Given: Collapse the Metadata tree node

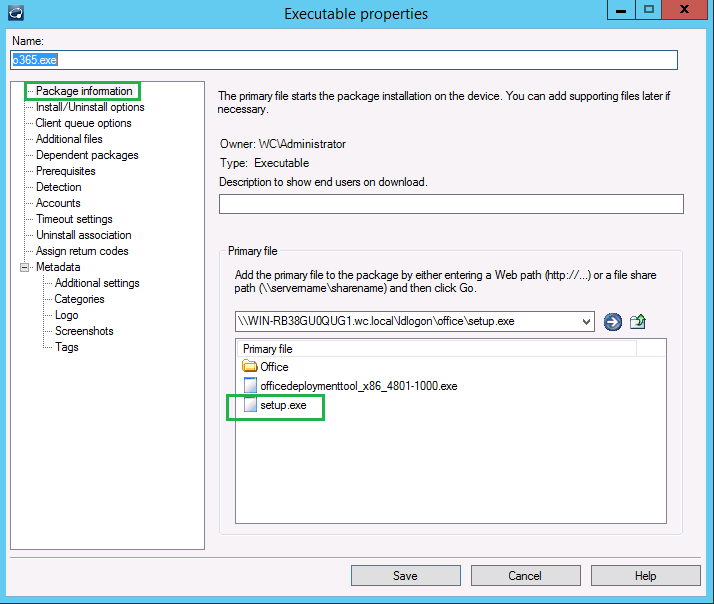Looking at the screenshot, I should [x=24, y=267].
